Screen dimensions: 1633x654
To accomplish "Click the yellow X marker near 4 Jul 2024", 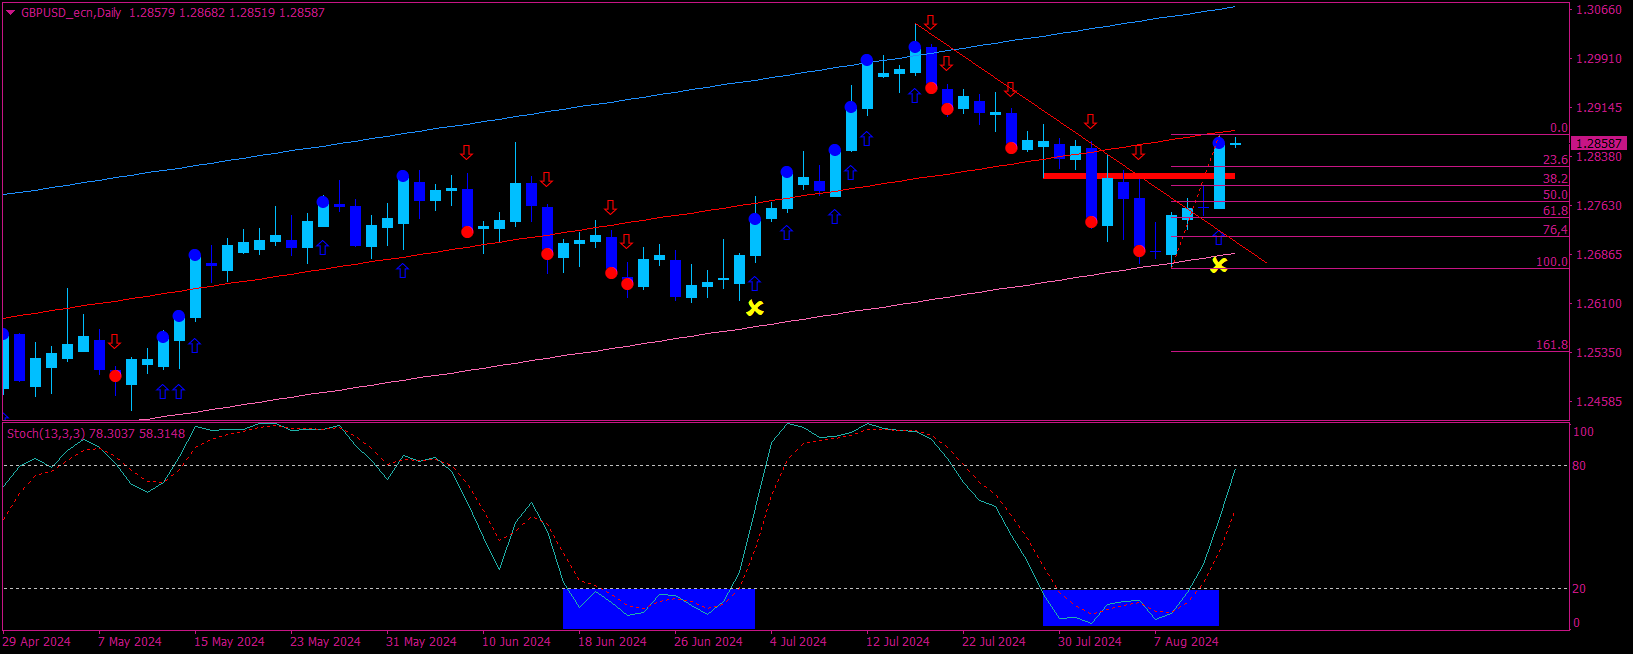I will 755,308.
